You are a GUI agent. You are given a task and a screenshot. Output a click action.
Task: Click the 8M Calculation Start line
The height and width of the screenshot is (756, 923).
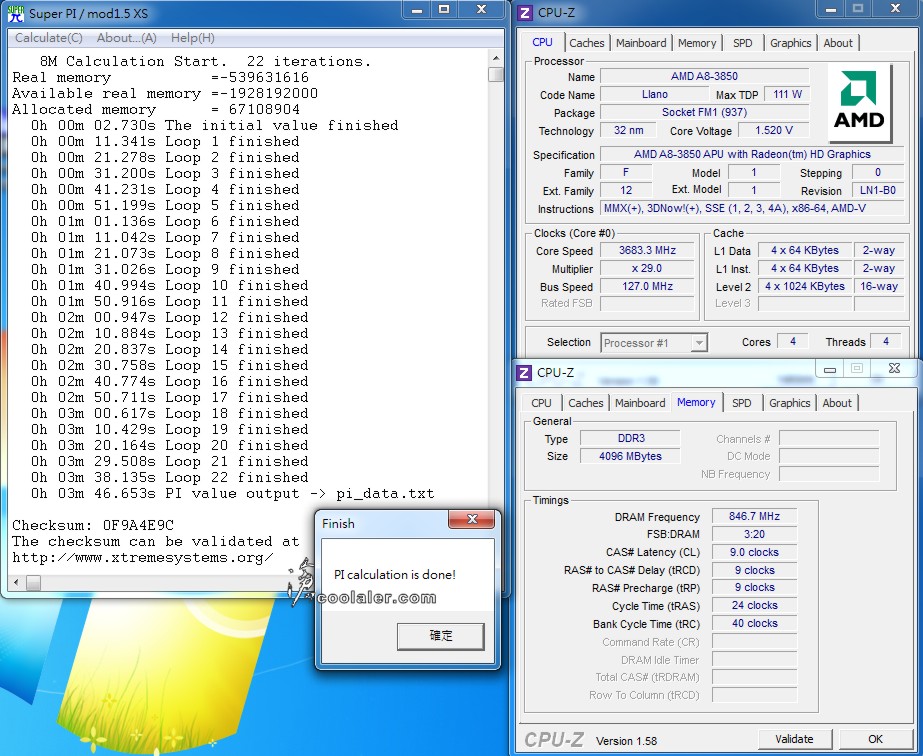coord(205,61)
